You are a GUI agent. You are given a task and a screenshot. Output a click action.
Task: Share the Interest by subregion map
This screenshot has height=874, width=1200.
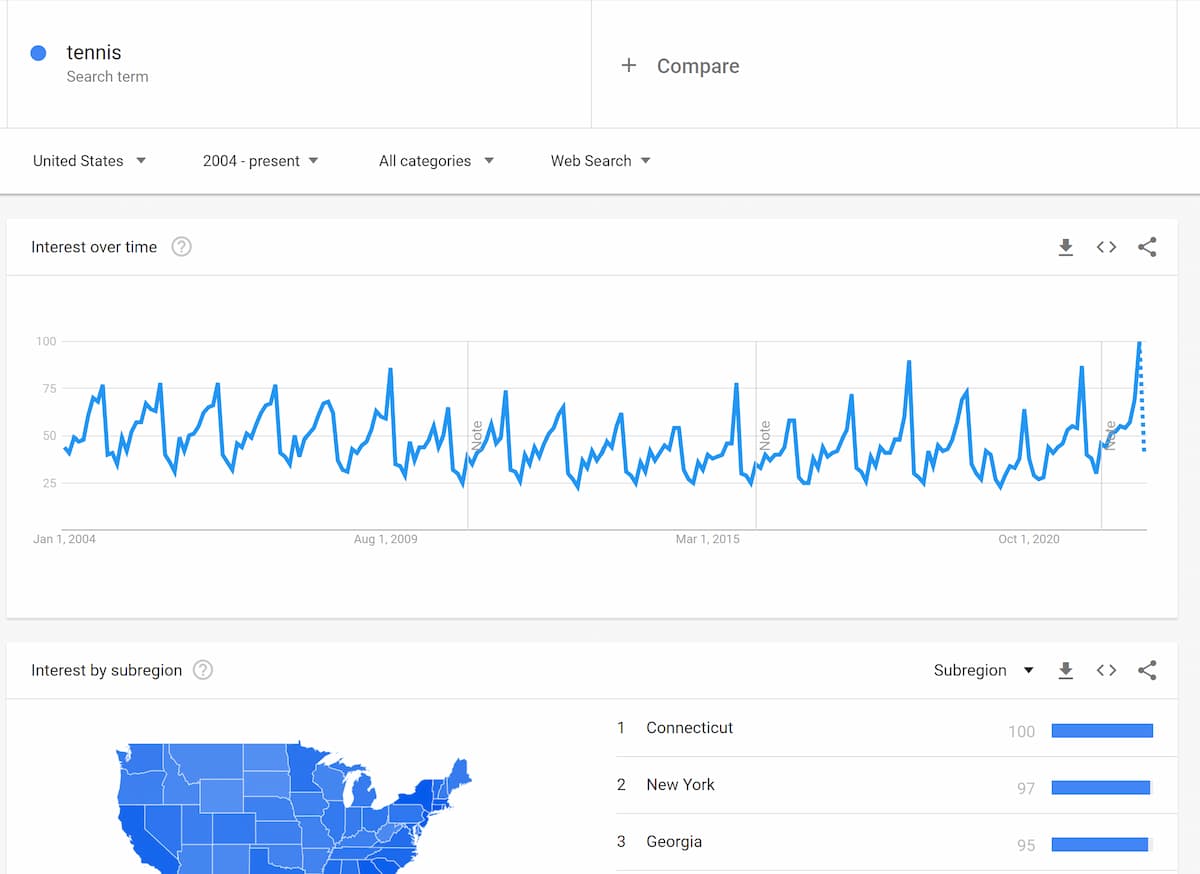click(x=1146, y=670)
